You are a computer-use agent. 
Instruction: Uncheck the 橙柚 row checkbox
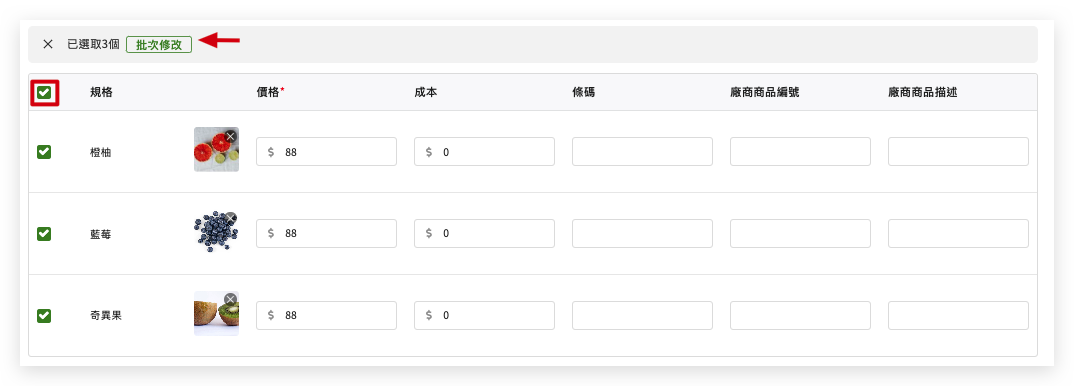pyautogui.click(x=44, y=152)
